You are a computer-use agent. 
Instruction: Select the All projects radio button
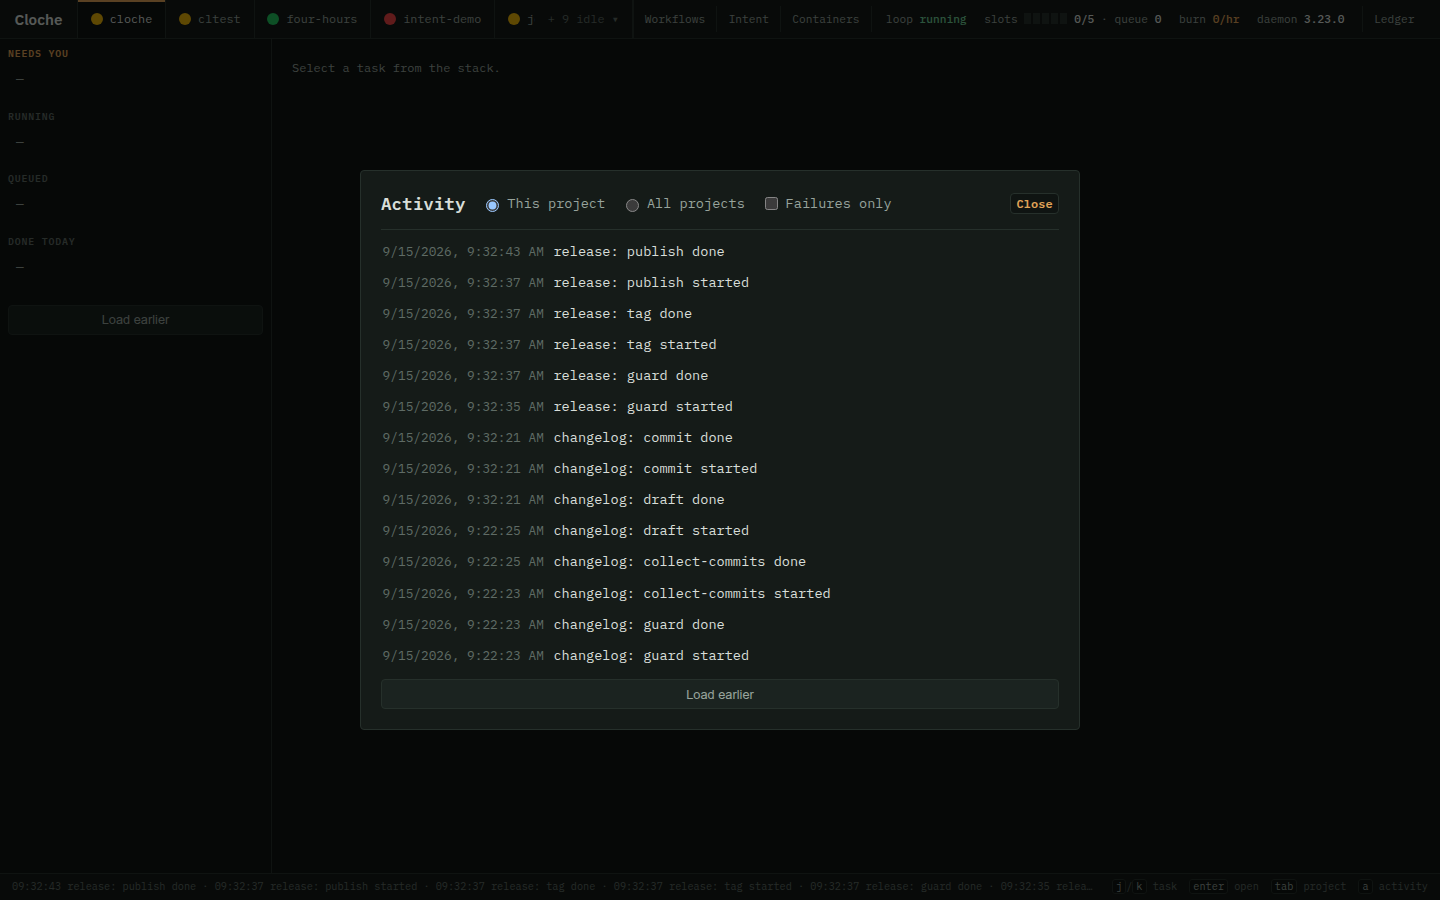[632, 205]
